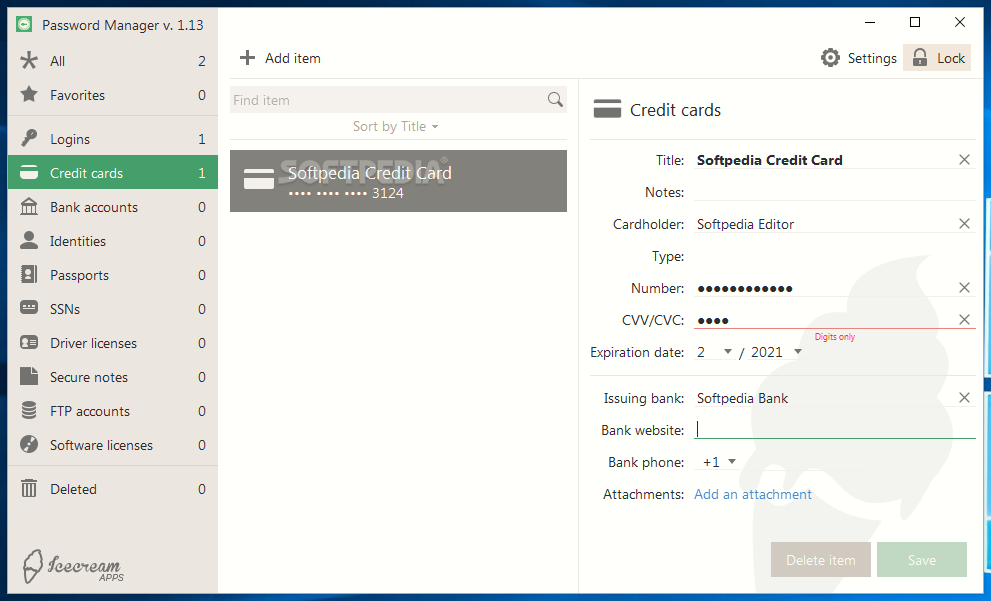Open the Passports category
991x601 pixels.
[x=112, y=275]
